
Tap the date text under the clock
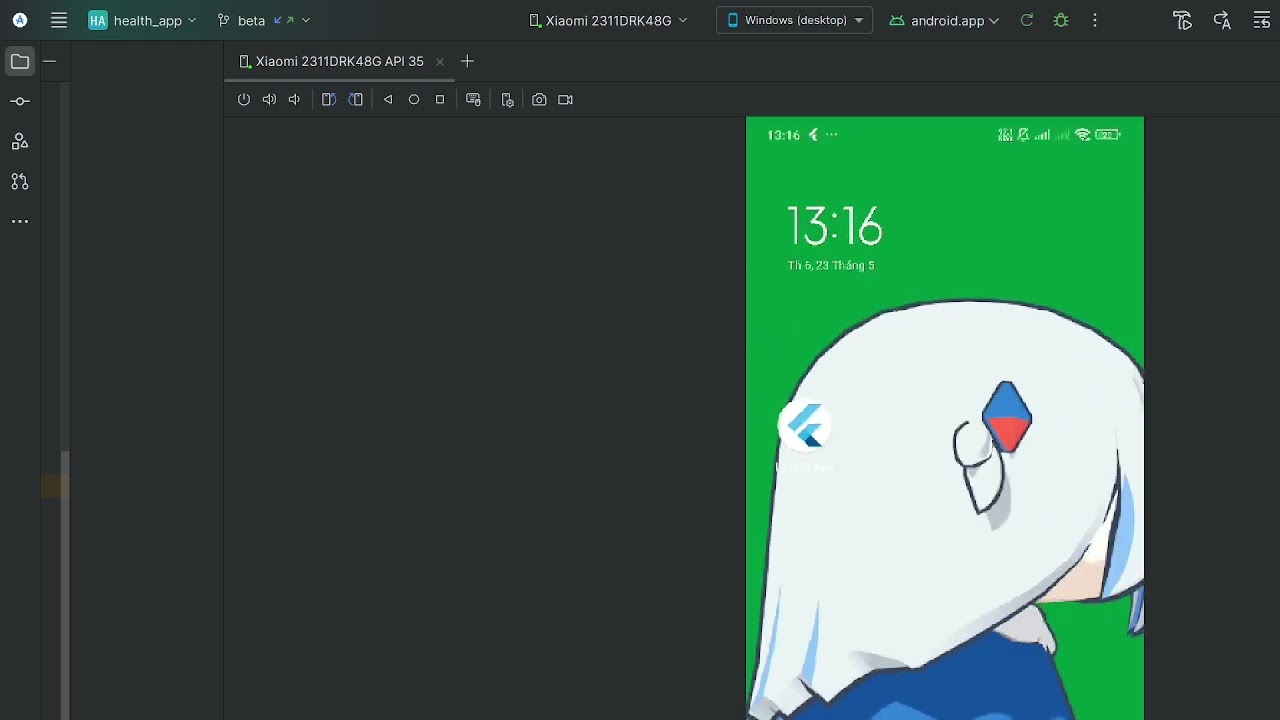click(x=831, y=265)
